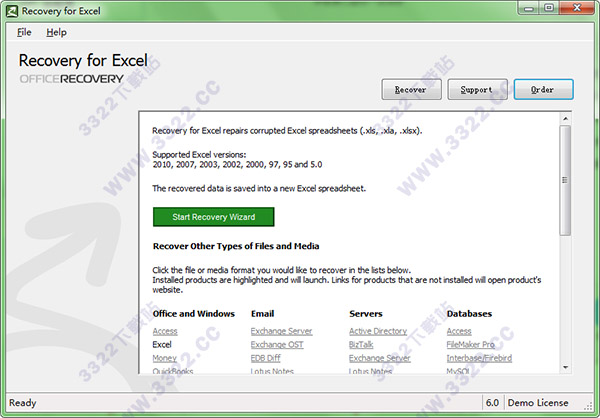600x418 pixels.
Task: Click the scroll down arrow of the content pane
Action: (565, 367)
